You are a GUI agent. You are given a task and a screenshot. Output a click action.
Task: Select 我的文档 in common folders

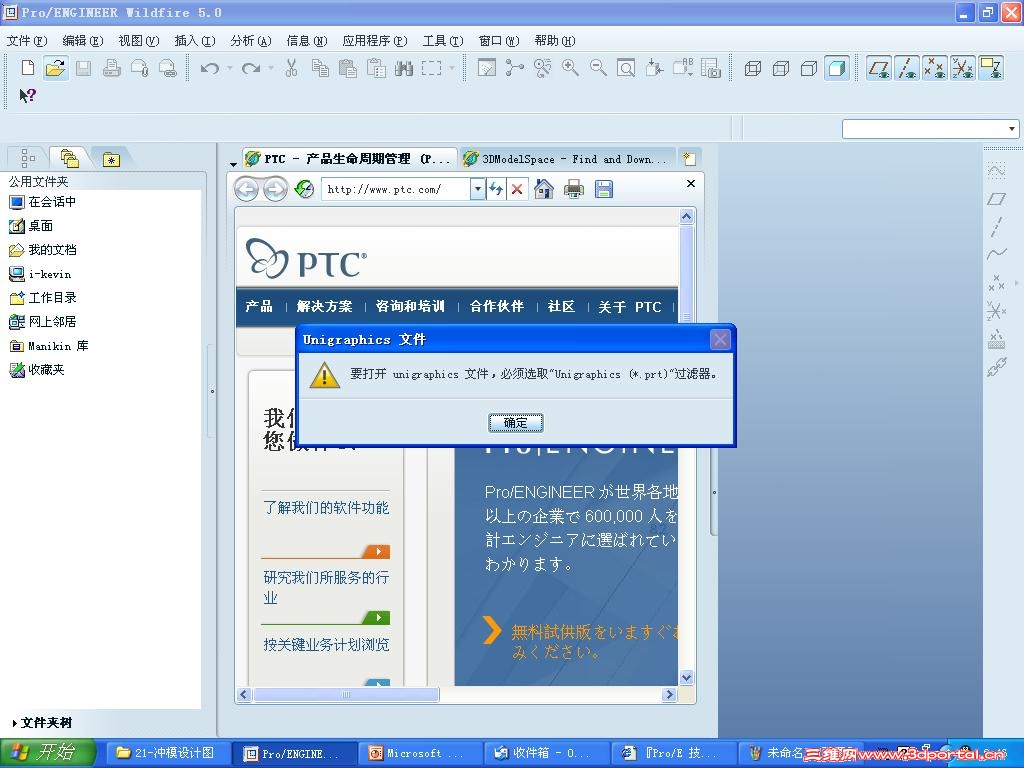tap(42, 250)
